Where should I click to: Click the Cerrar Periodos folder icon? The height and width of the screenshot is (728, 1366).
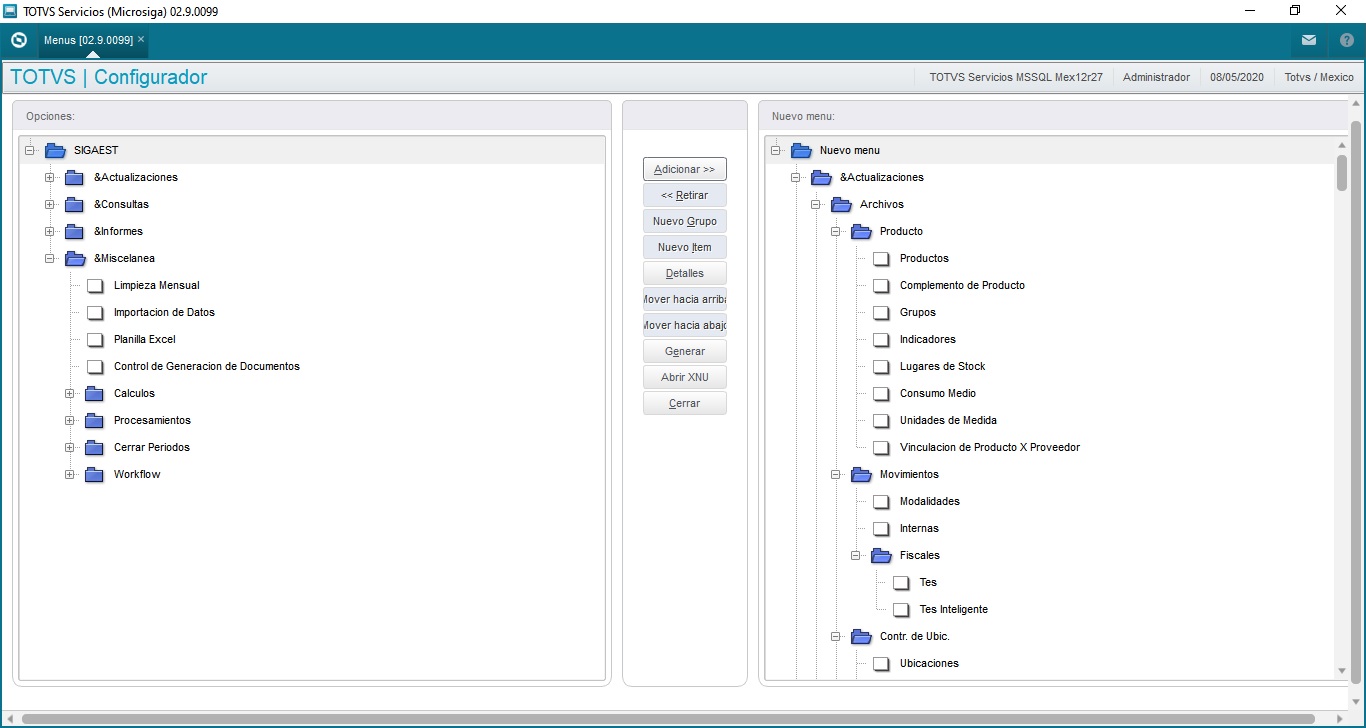point(95,447)
